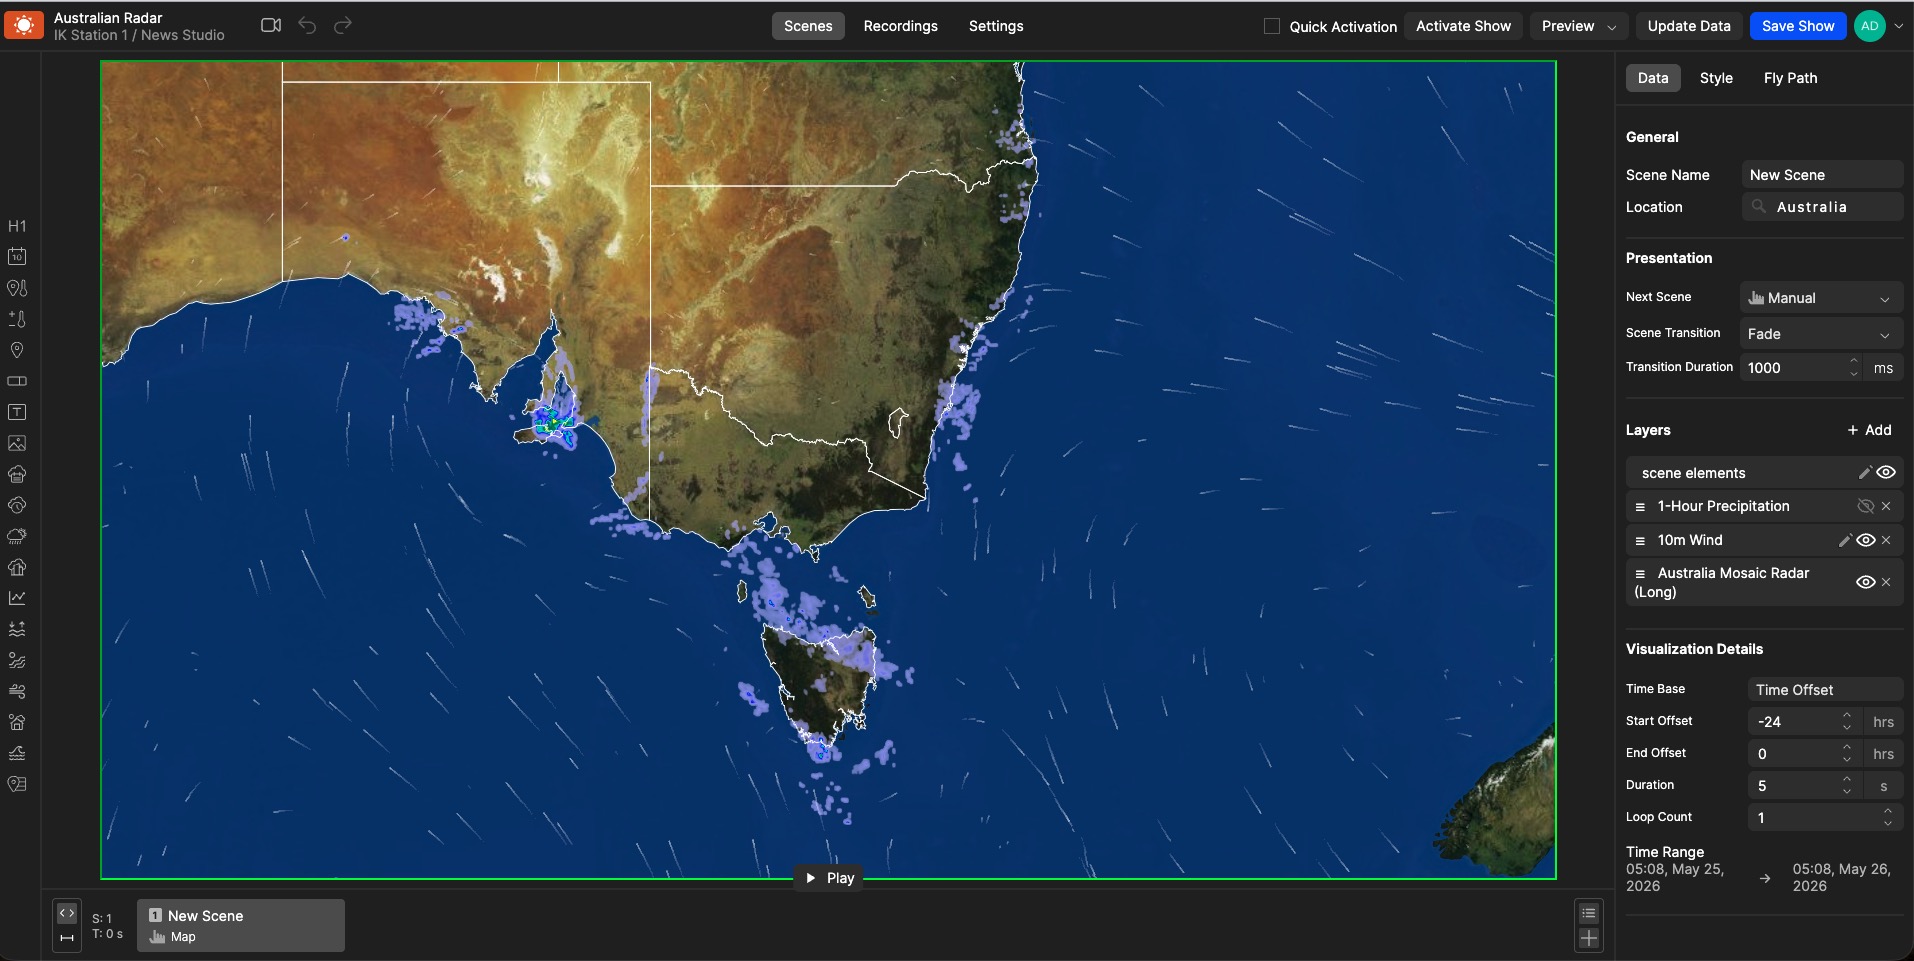Click the Save Show button

pyautogui.click(x=1798, y=26)
